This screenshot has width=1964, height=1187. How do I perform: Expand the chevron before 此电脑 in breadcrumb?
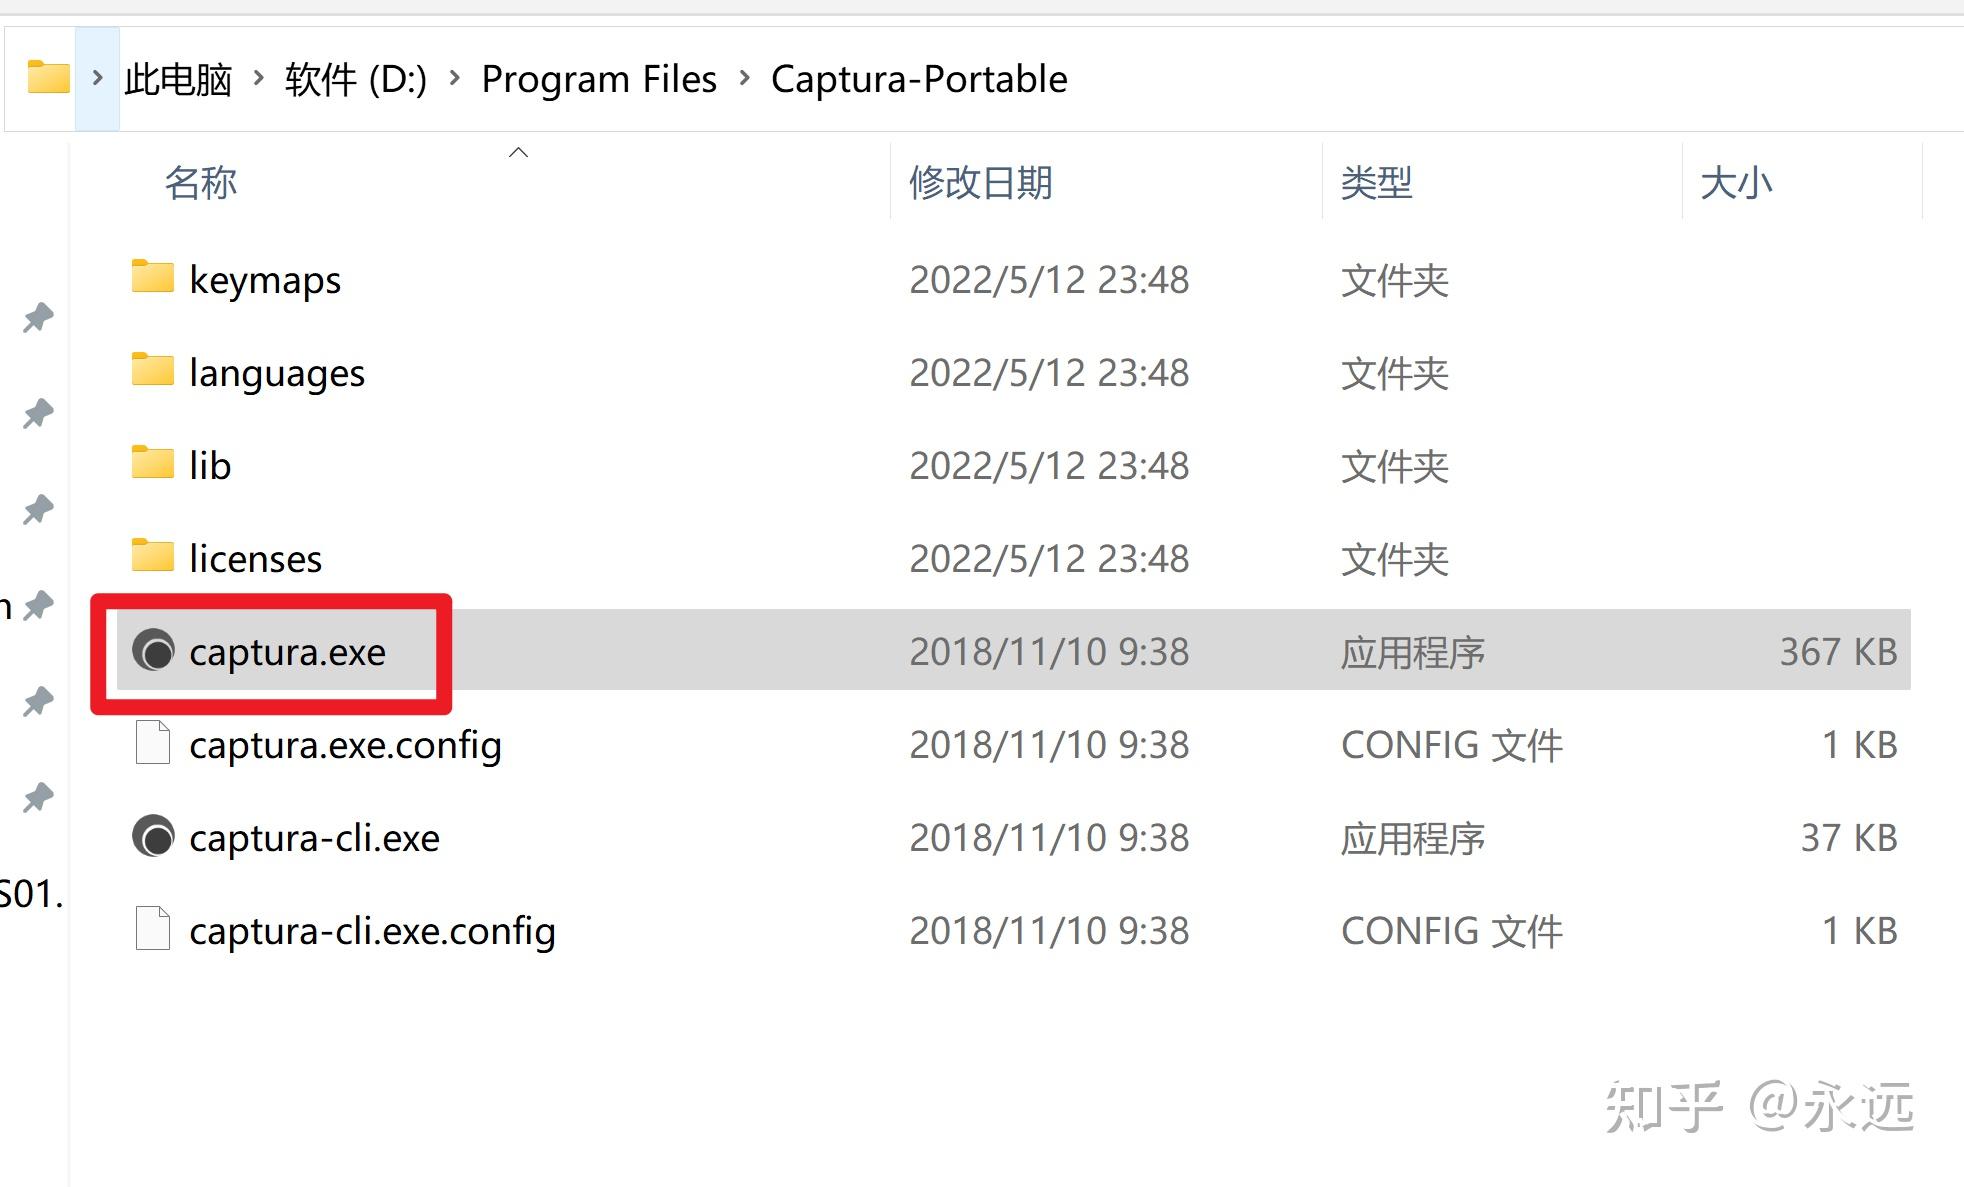click(97, 78)
